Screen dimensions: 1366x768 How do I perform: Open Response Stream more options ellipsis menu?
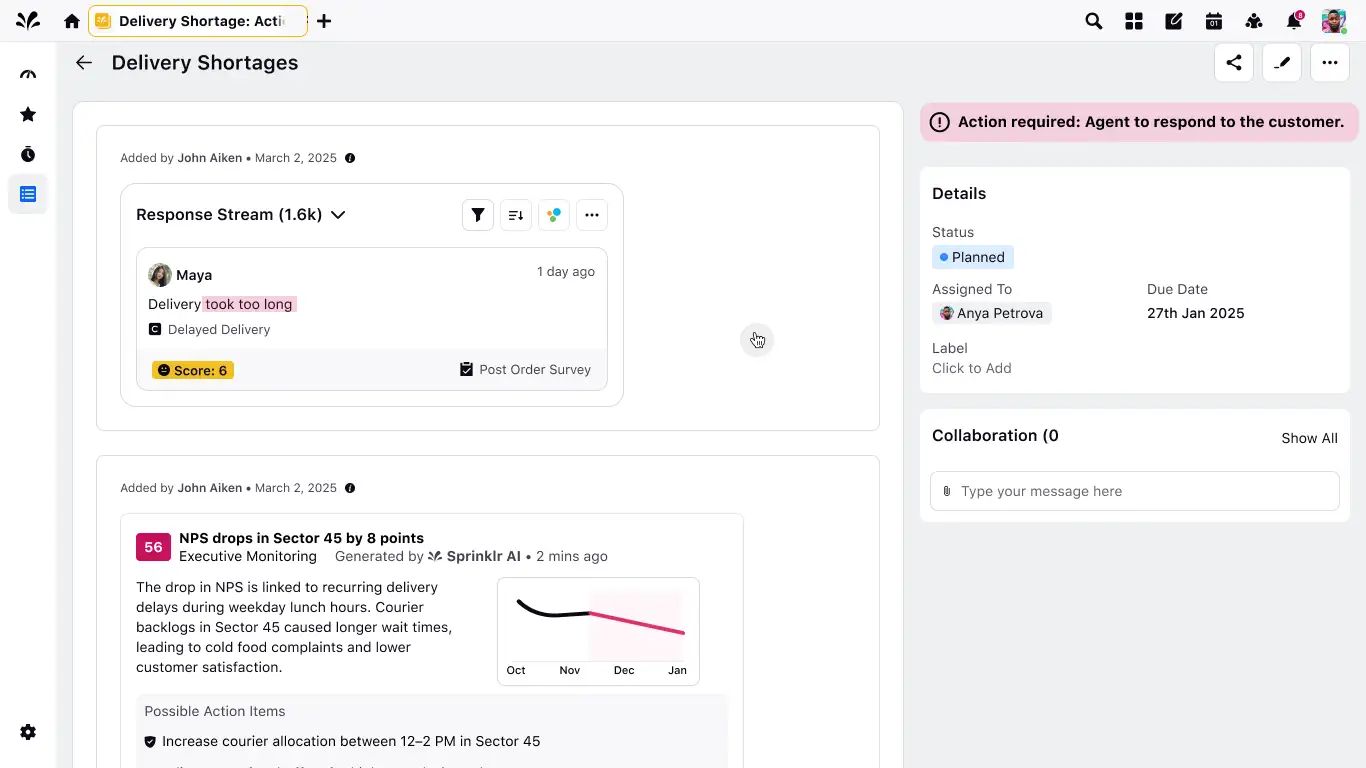(x=591, y=214)
